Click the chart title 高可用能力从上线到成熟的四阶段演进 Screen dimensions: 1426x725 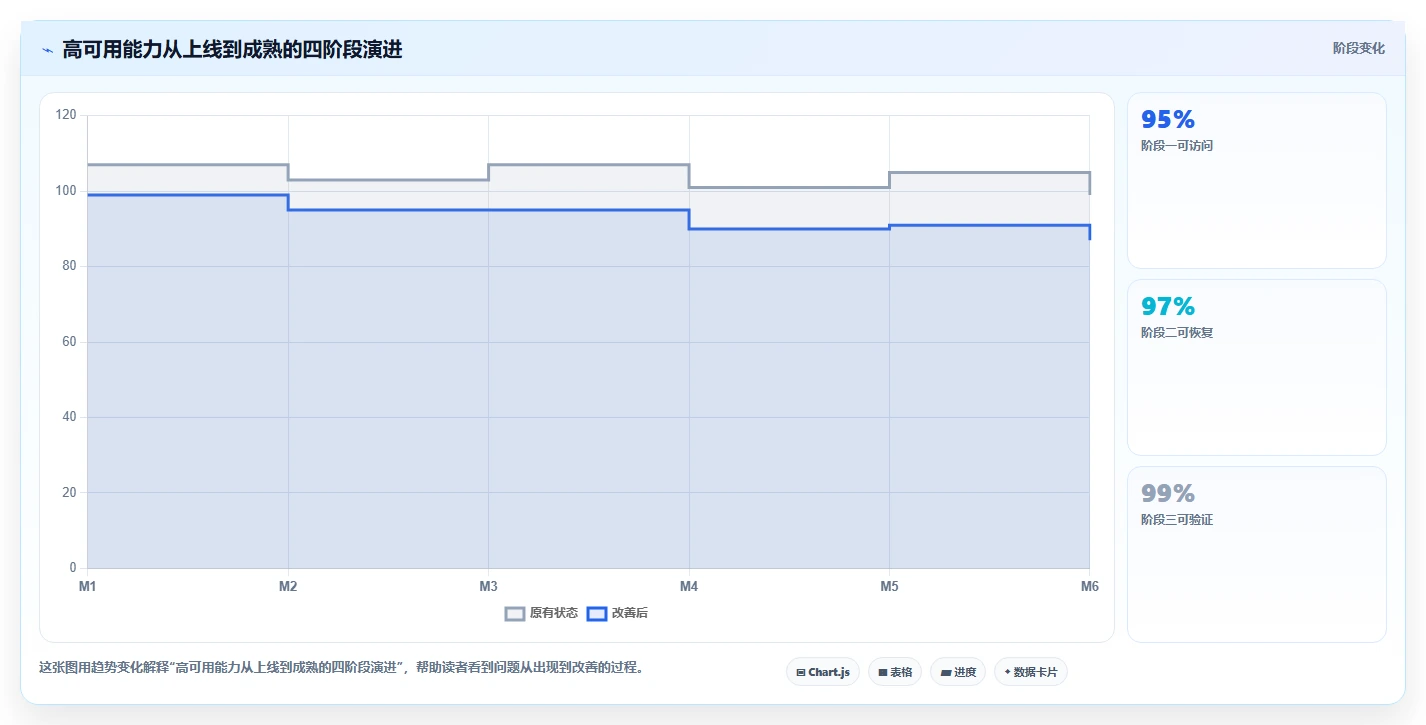232,49
